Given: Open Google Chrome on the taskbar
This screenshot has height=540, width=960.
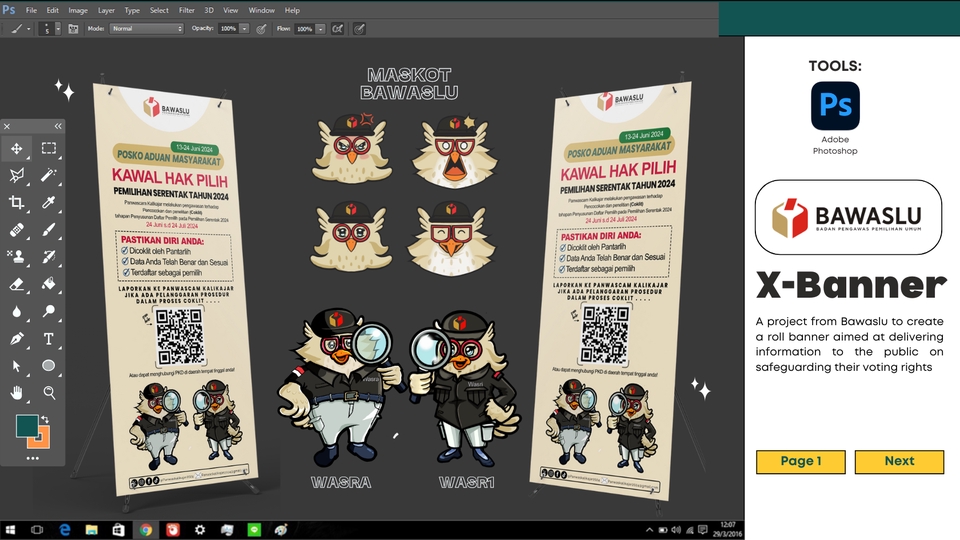Looking at the screenshot, I should pyautogui.click(x=146, y=530).
